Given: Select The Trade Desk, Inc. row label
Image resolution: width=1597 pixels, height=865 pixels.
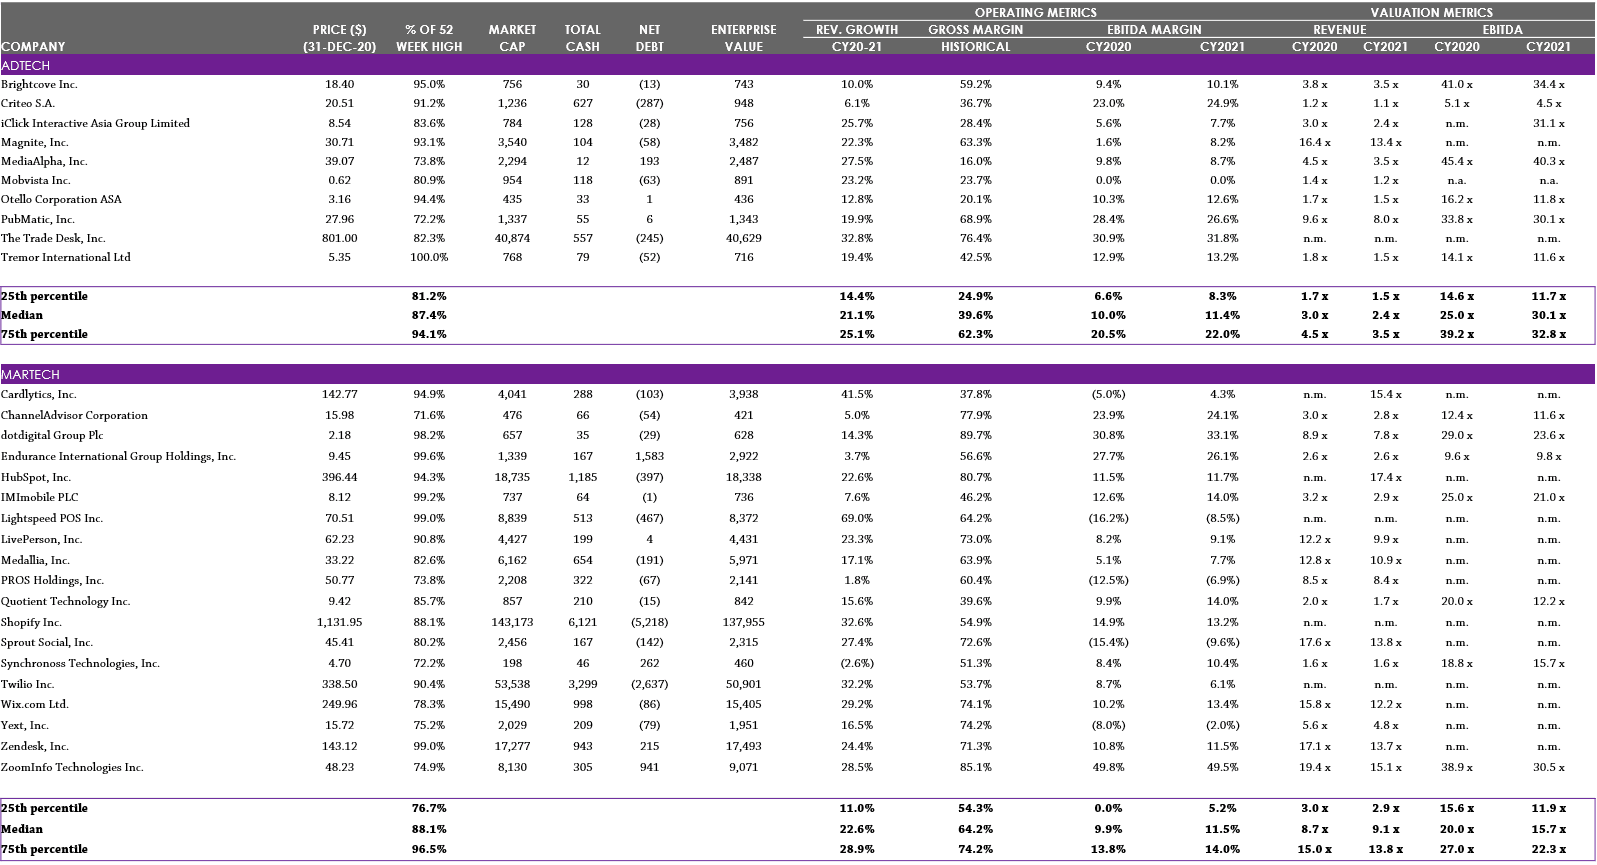Looking at the screenshot, I should pos(53,238).
